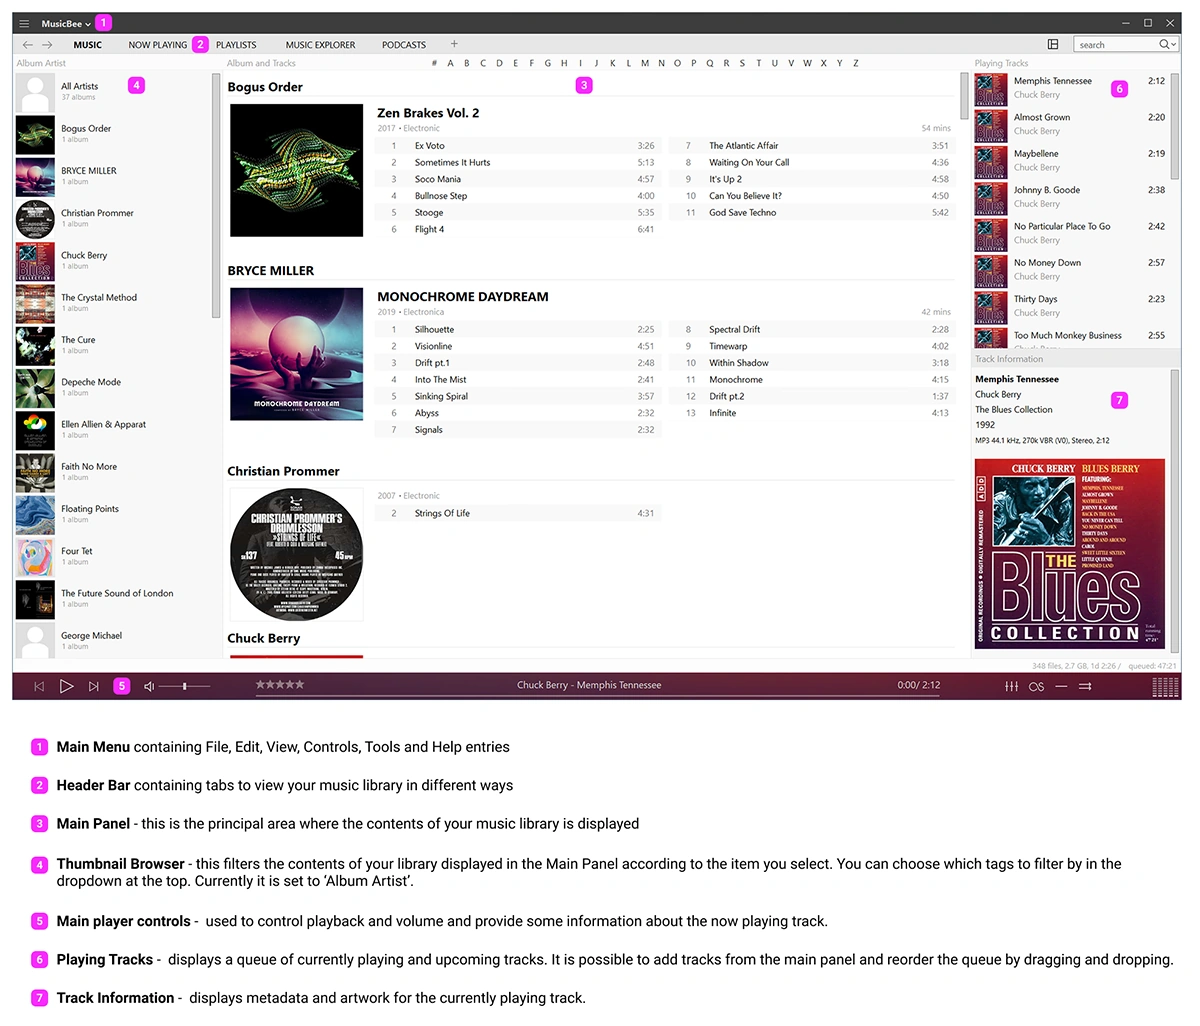This screenshot has height=1026, width=1200.
Task: Switch to the MUSIC tab
Action: [x=88, y=45]
